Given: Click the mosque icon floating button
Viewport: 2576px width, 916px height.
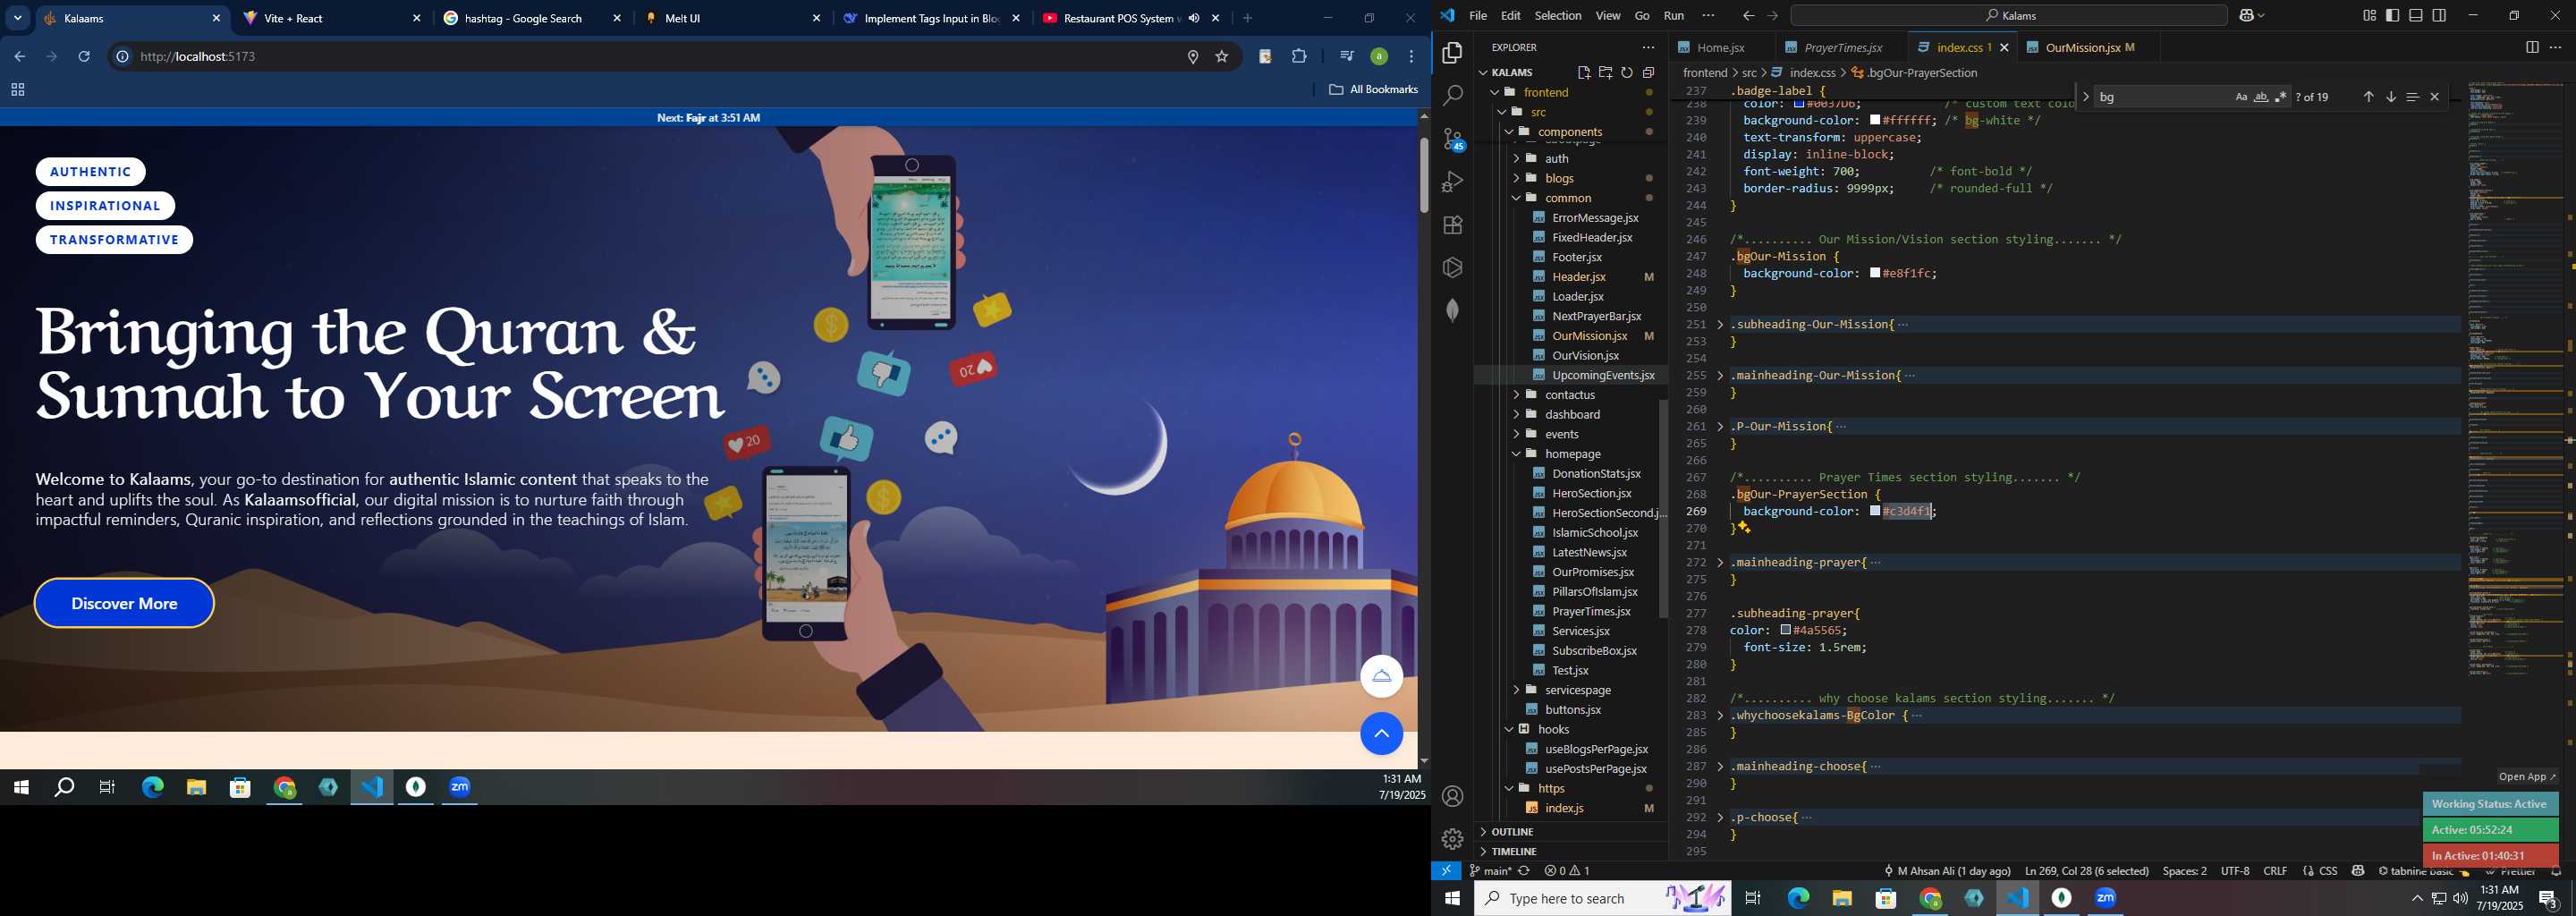Looking at the screenshot, I should pos(1381,676).
